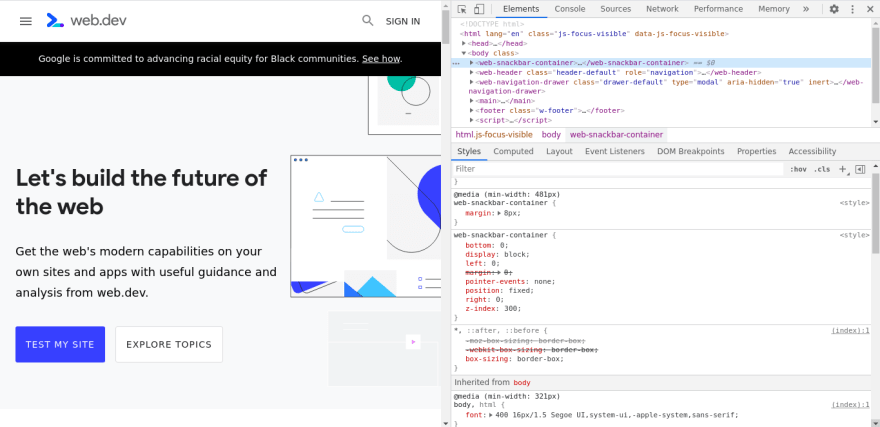
Task: Click the pointer-events: none declaration
Action: 510,282
